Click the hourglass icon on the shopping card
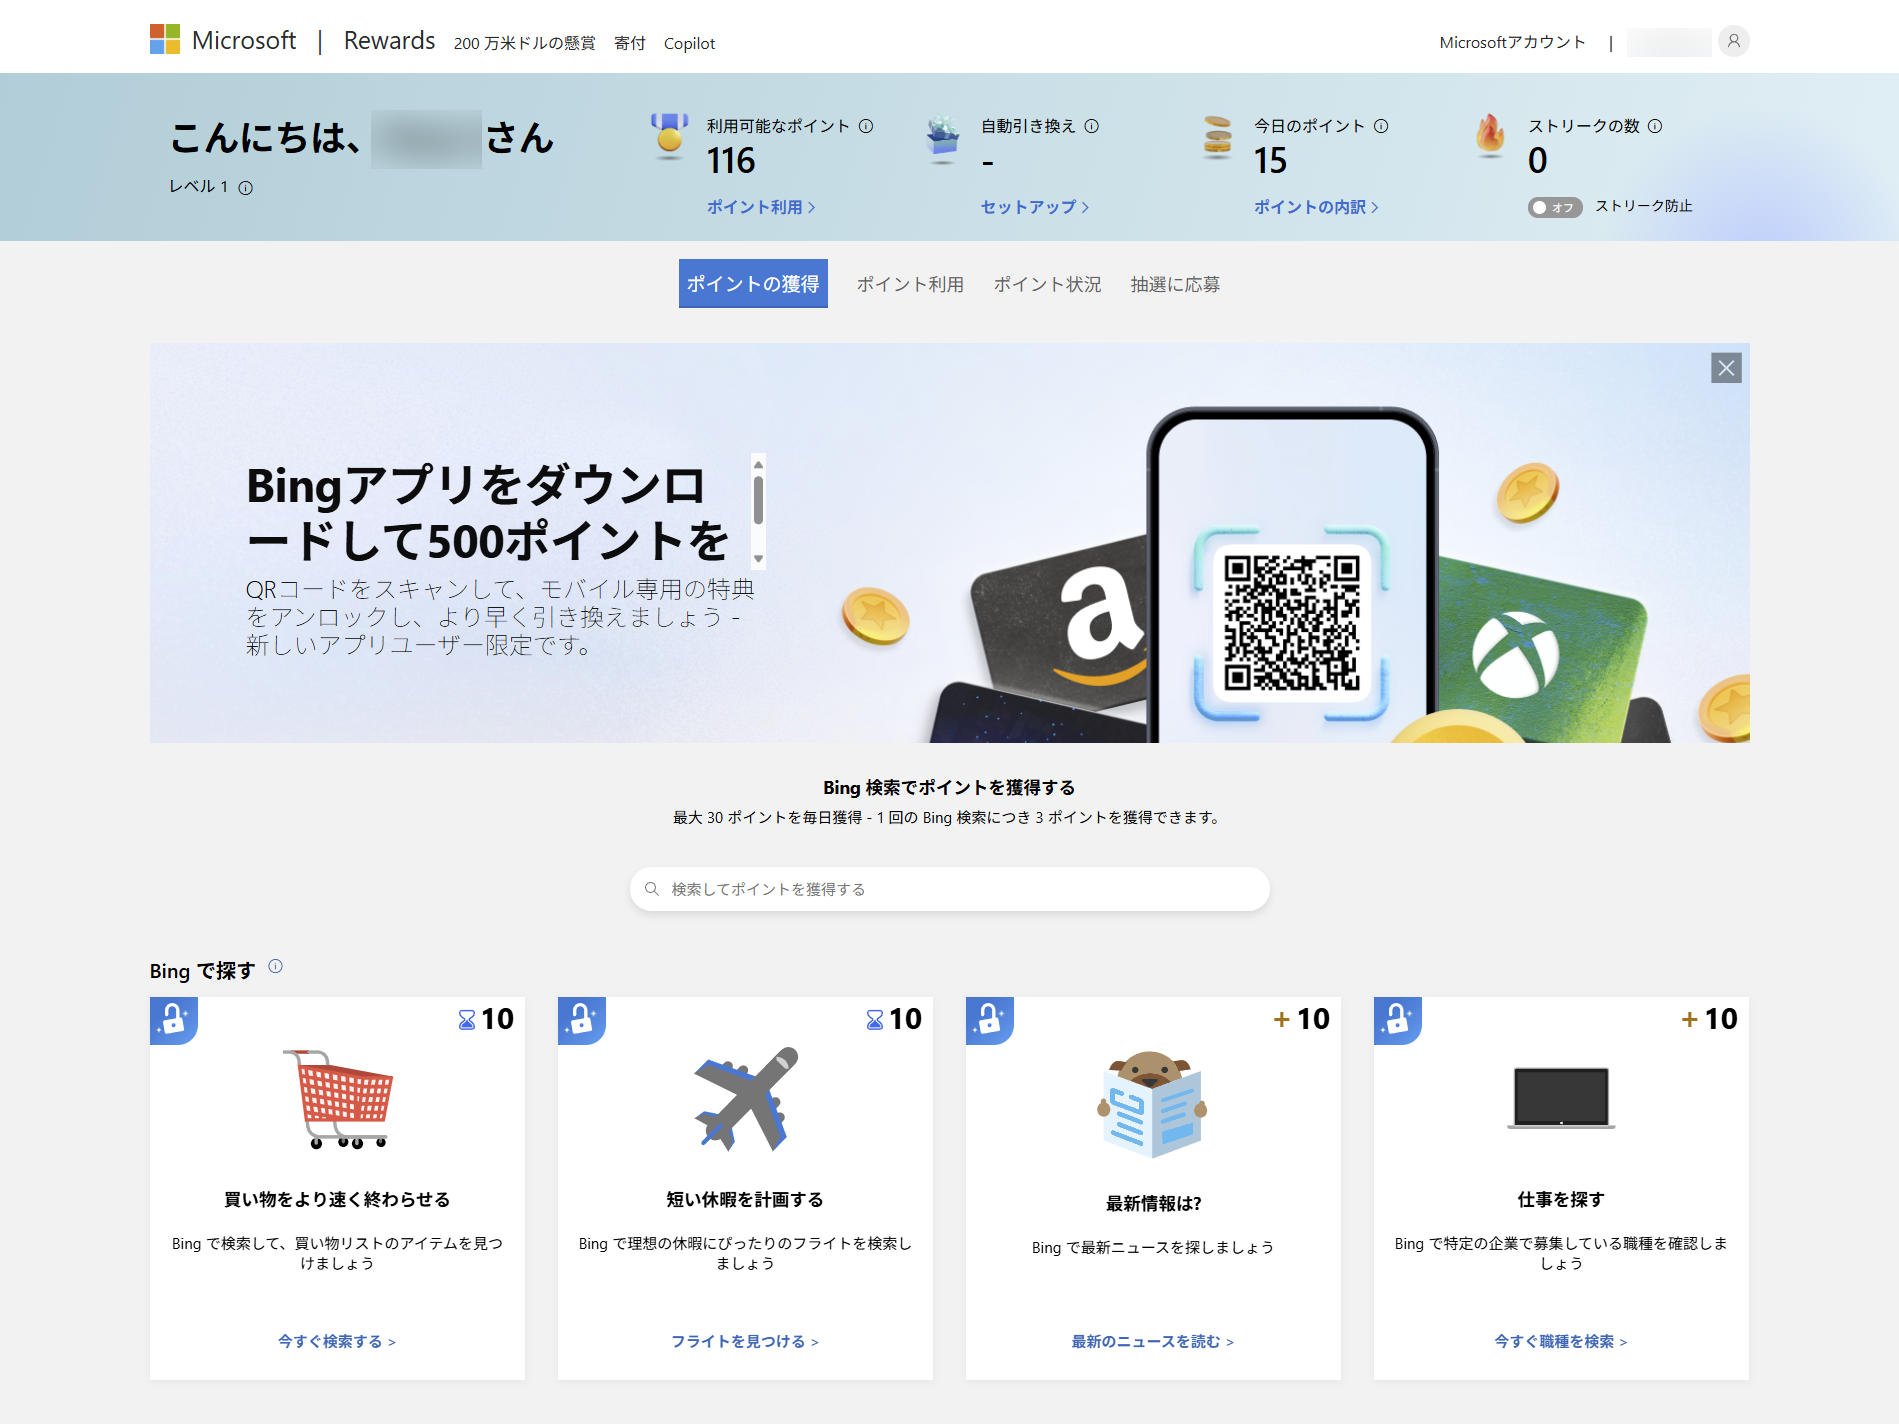This screenshot has height=1424, width=1899. [467, 1020]
